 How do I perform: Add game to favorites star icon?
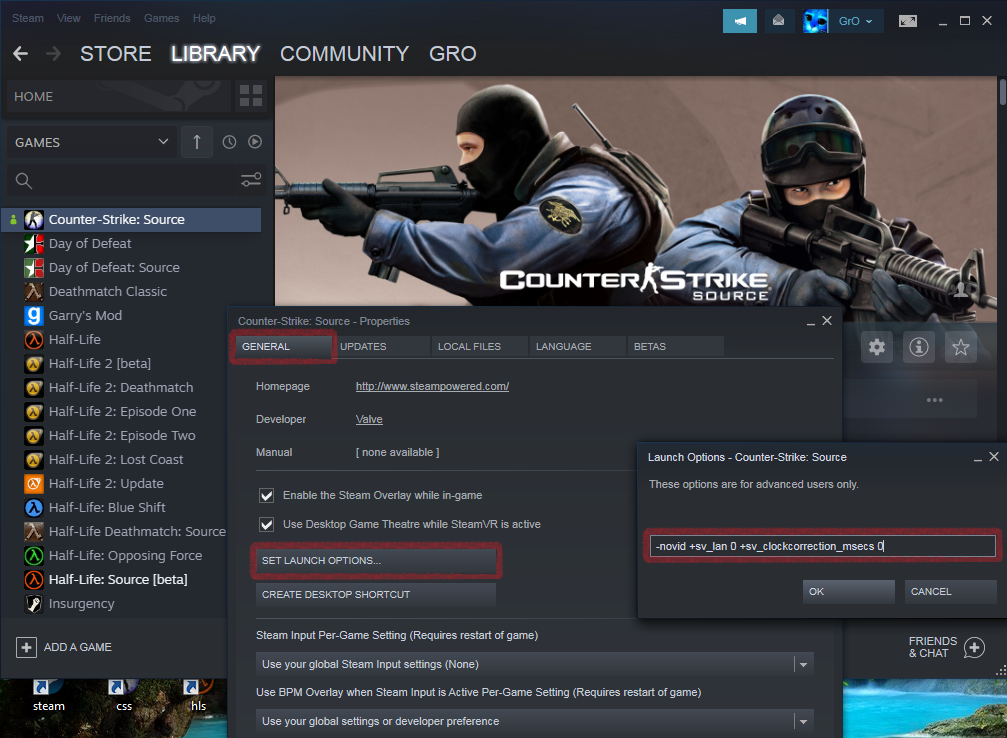click(x=960, y=347)
